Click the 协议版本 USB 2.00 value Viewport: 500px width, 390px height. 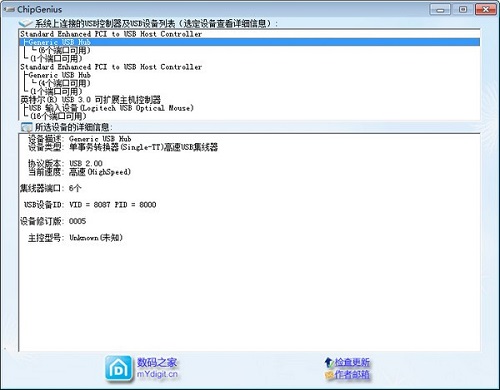(x=86, y=164)
